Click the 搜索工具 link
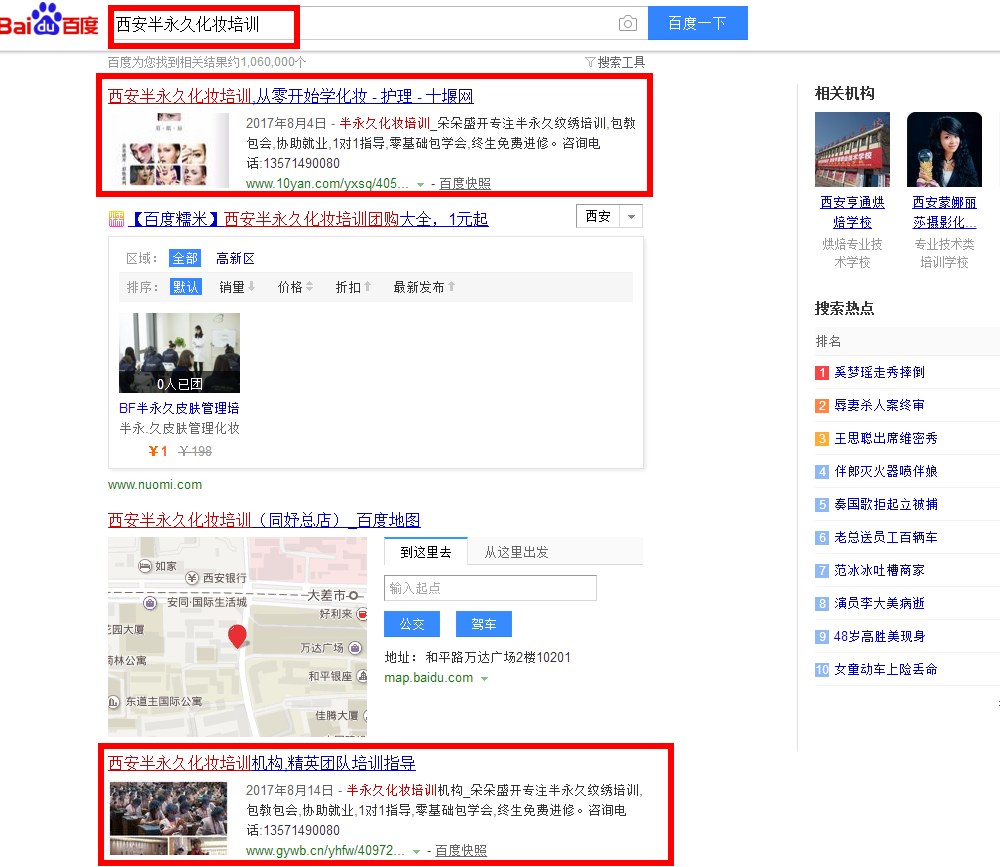The height and width of the screenshot is (867, 1000). coord(621,62)
